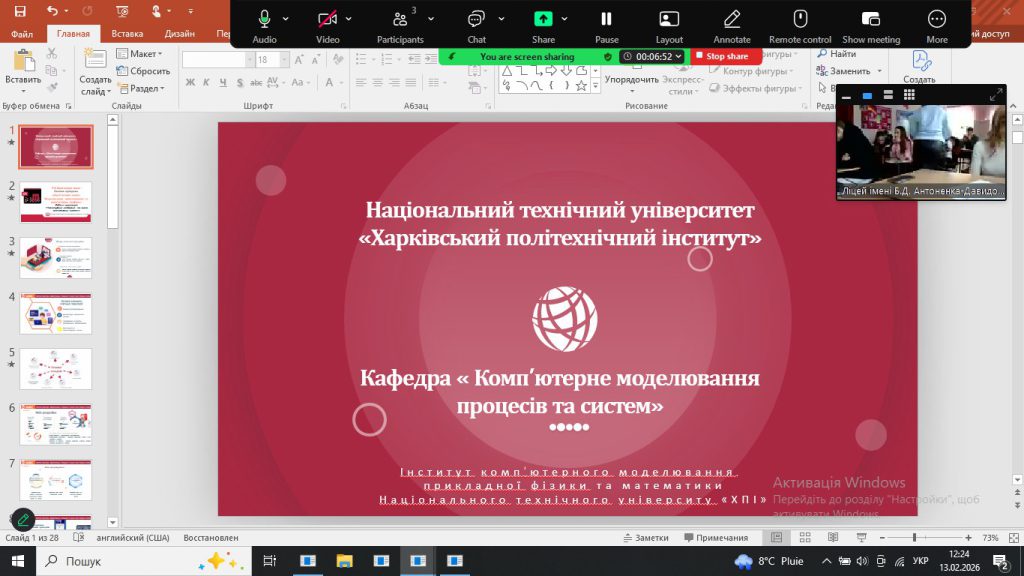Turn on video in the Zoom toolbar
Screen dimensions: 1024x576
[x=327, y=19]
